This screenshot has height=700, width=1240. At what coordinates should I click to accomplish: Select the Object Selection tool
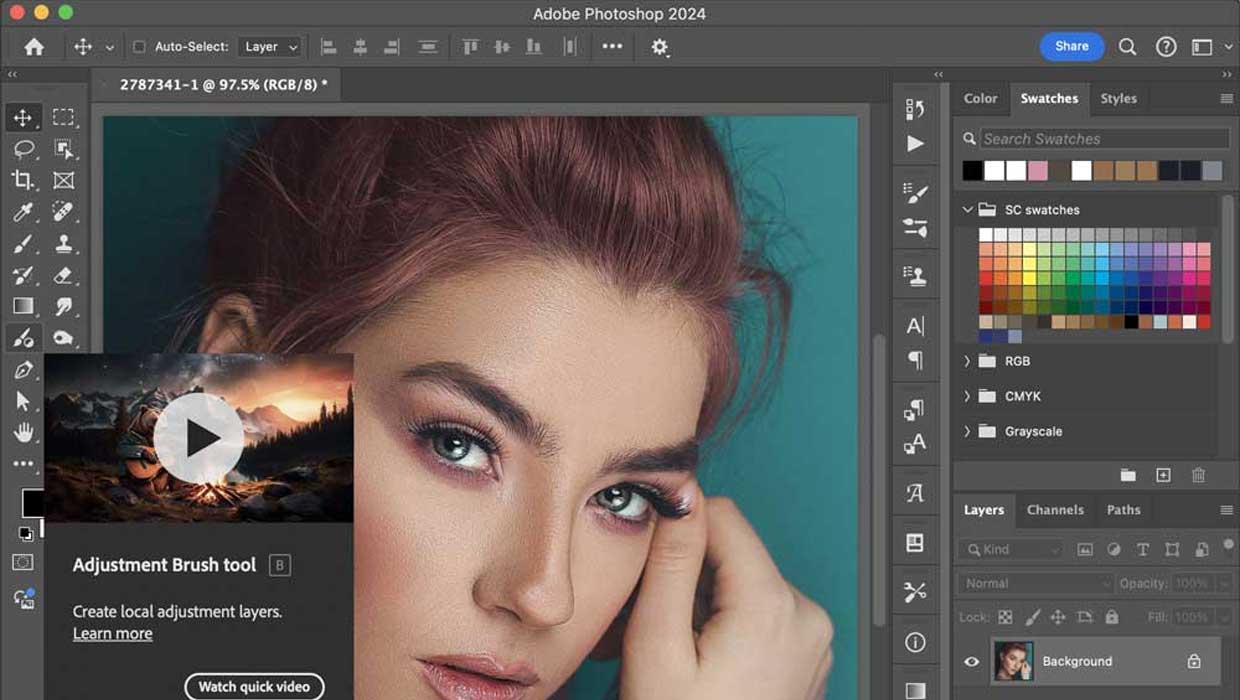click(x=64, y=149)
